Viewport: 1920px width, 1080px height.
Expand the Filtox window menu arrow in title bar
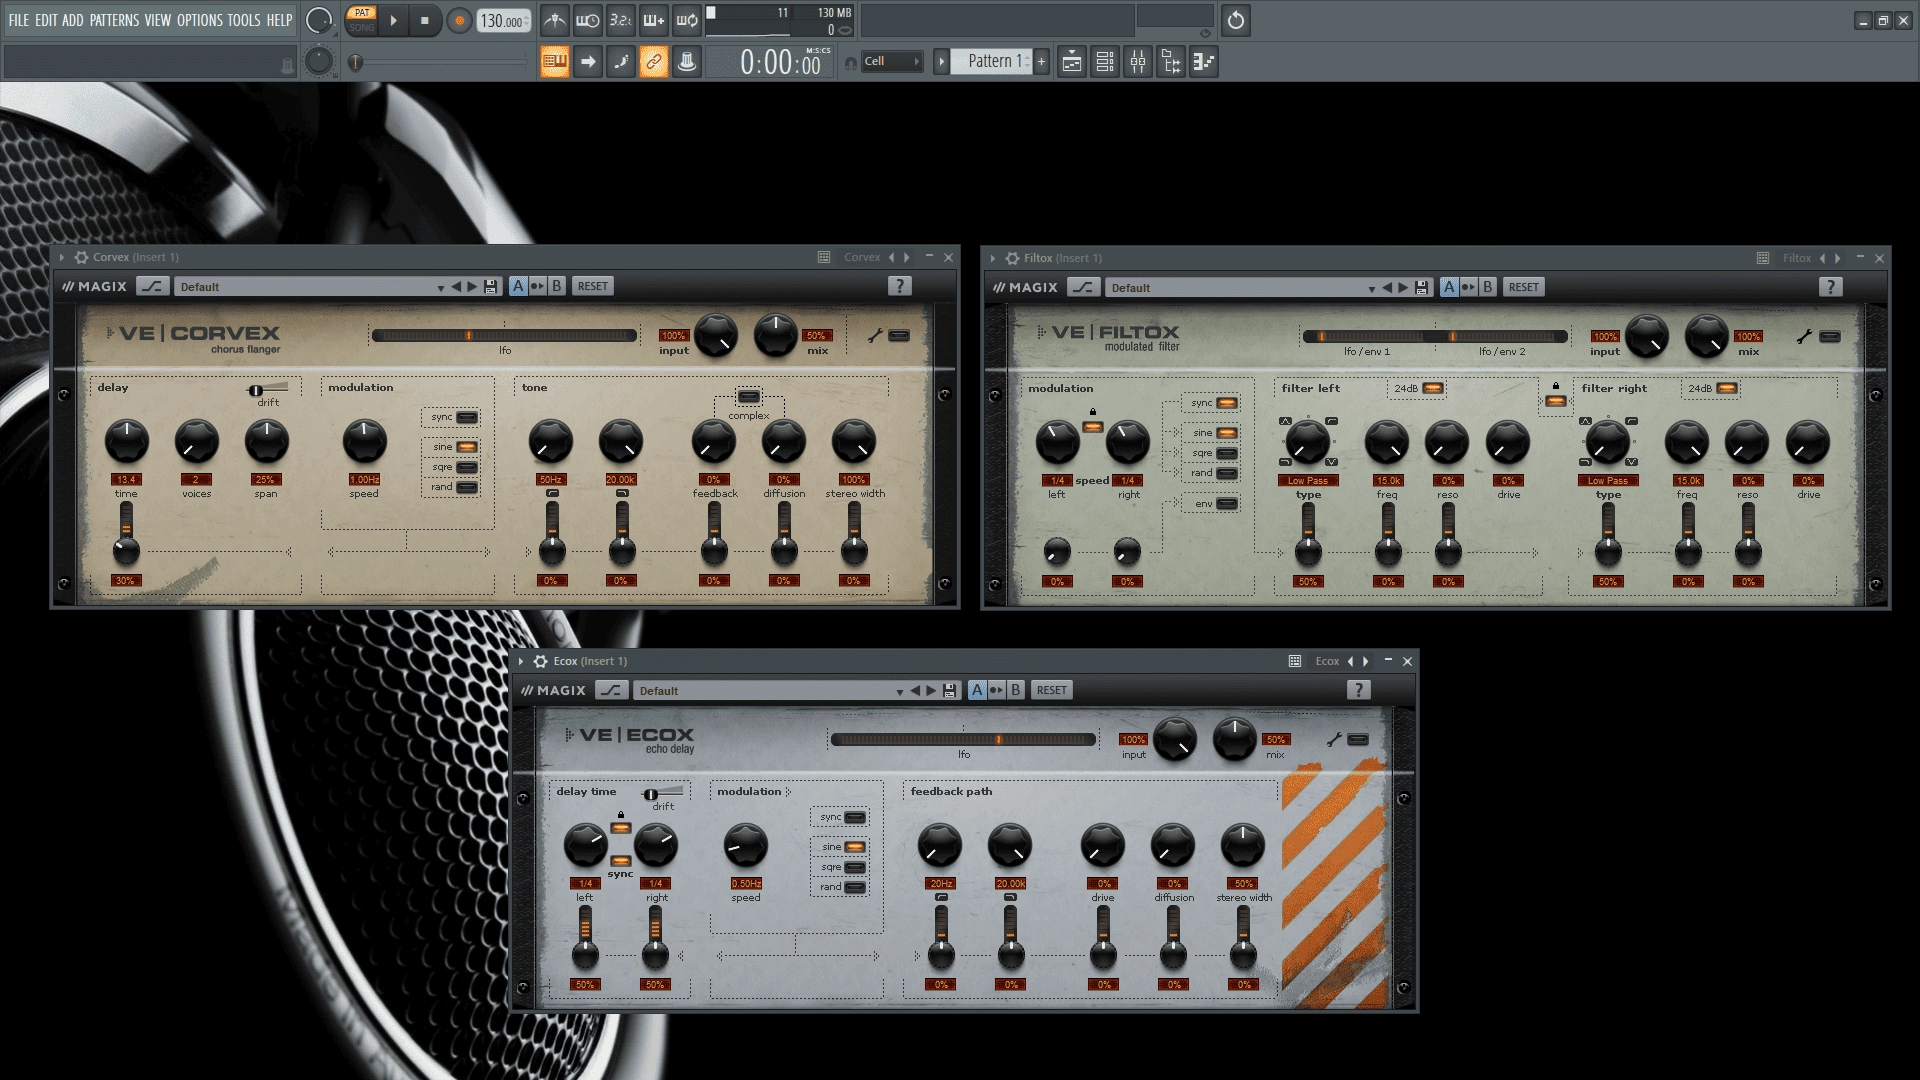(x=993, y=258)
